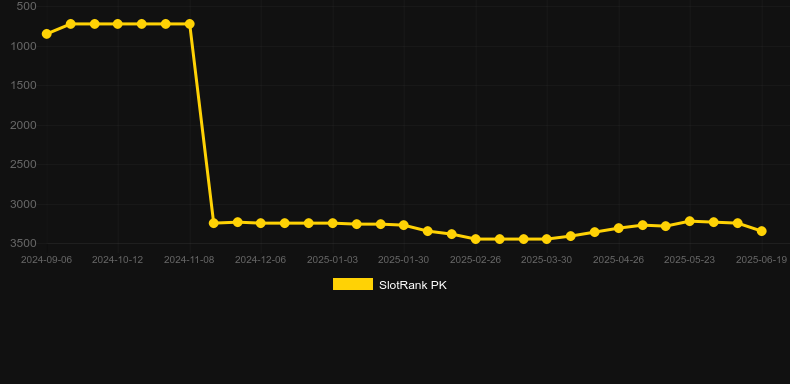
Task: Click the 2025-03-30 x-axis date label
Action: [x=547, y=260]
